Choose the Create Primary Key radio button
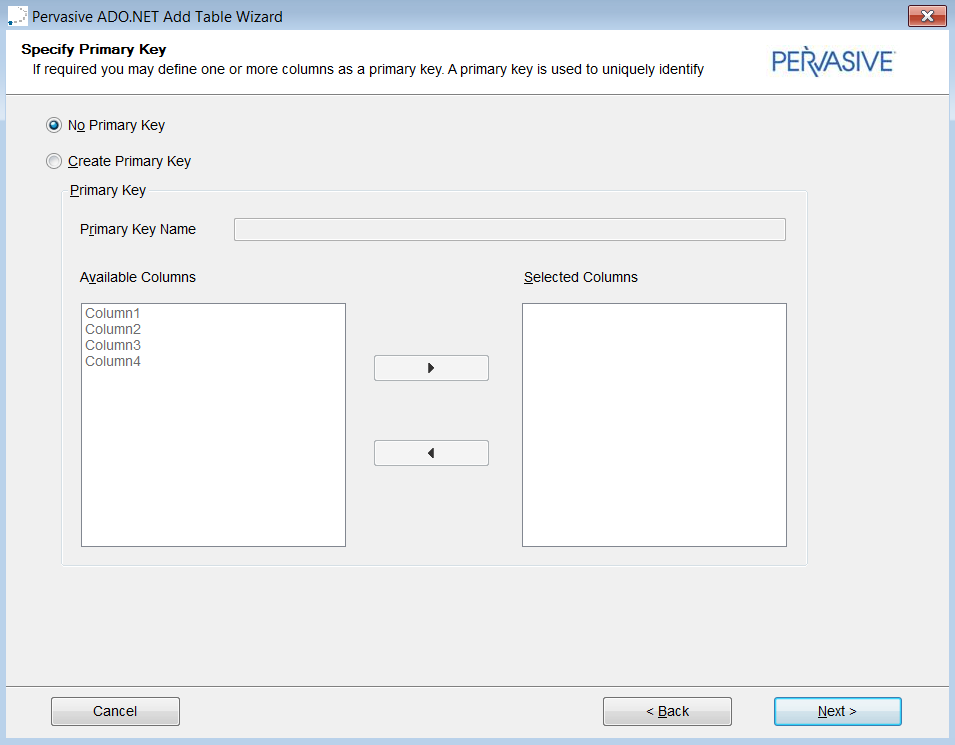955x745 pixels. 54,161
